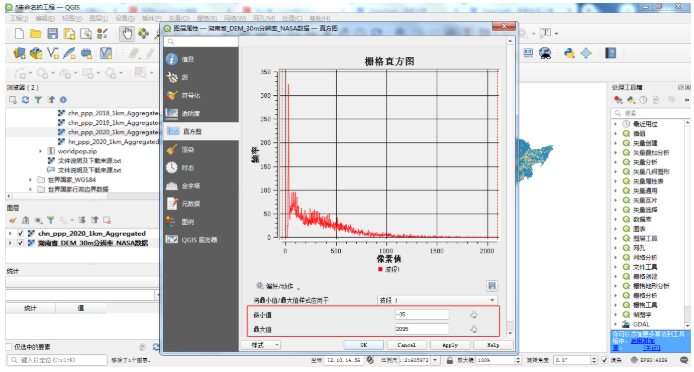Screen dimensions: 694x372
Task: Select the Pan Map hand tool
Action: point(127,34)
